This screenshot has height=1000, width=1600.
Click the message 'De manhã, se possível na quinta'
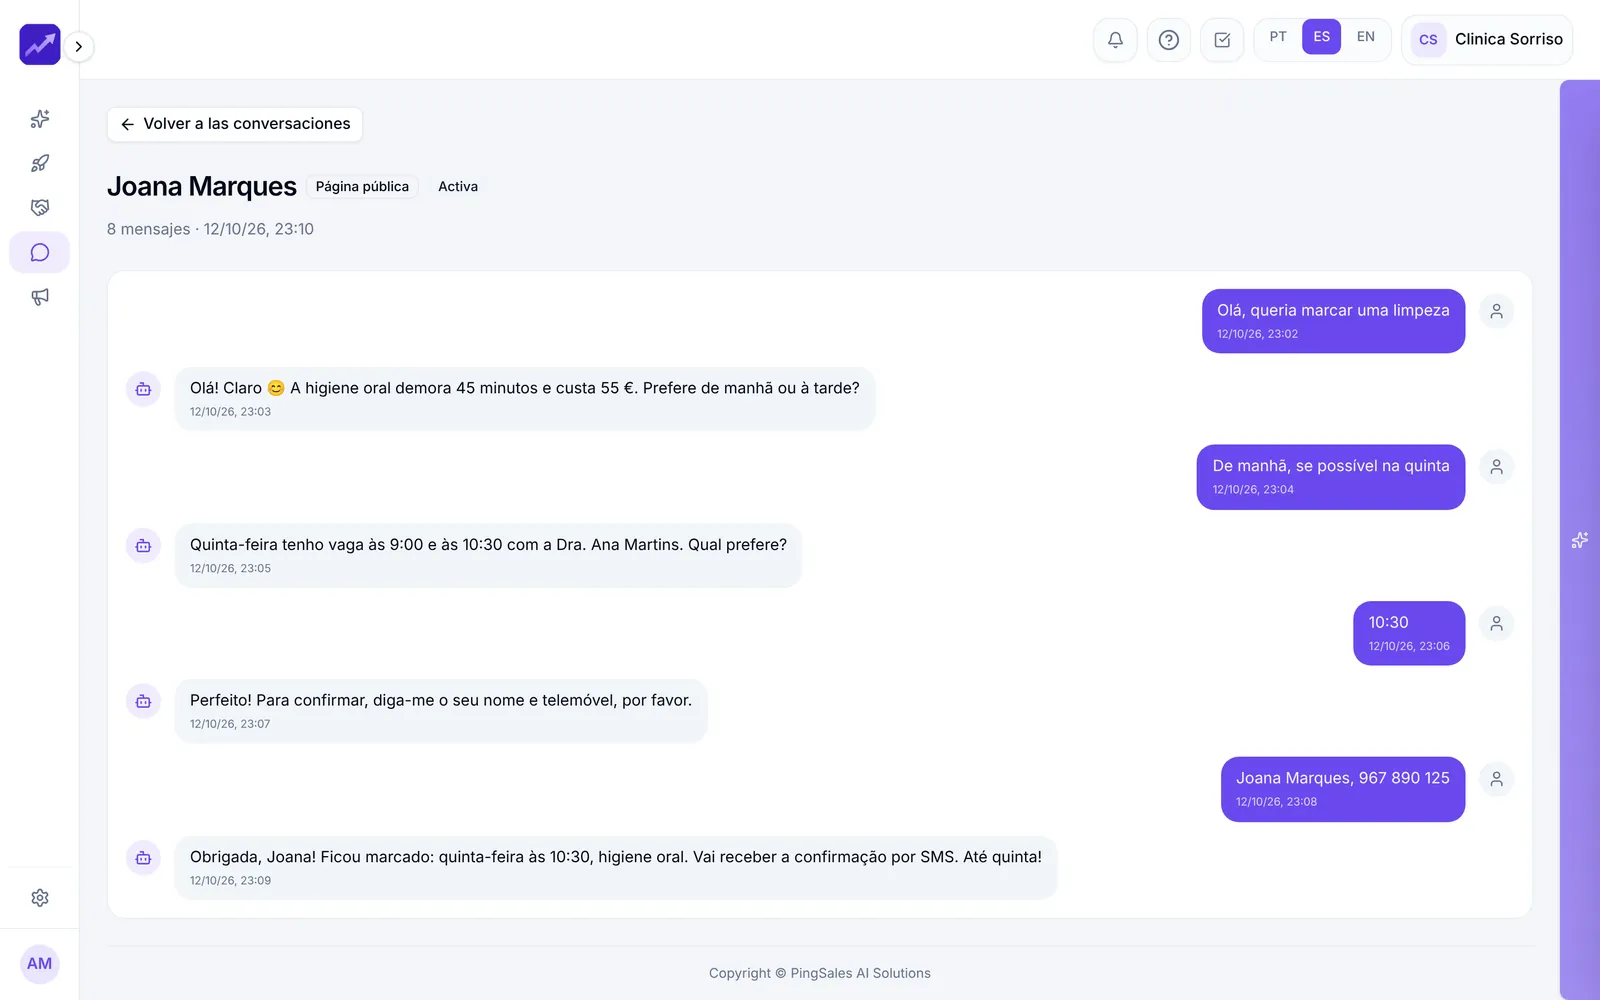[x=1331, y=477]
